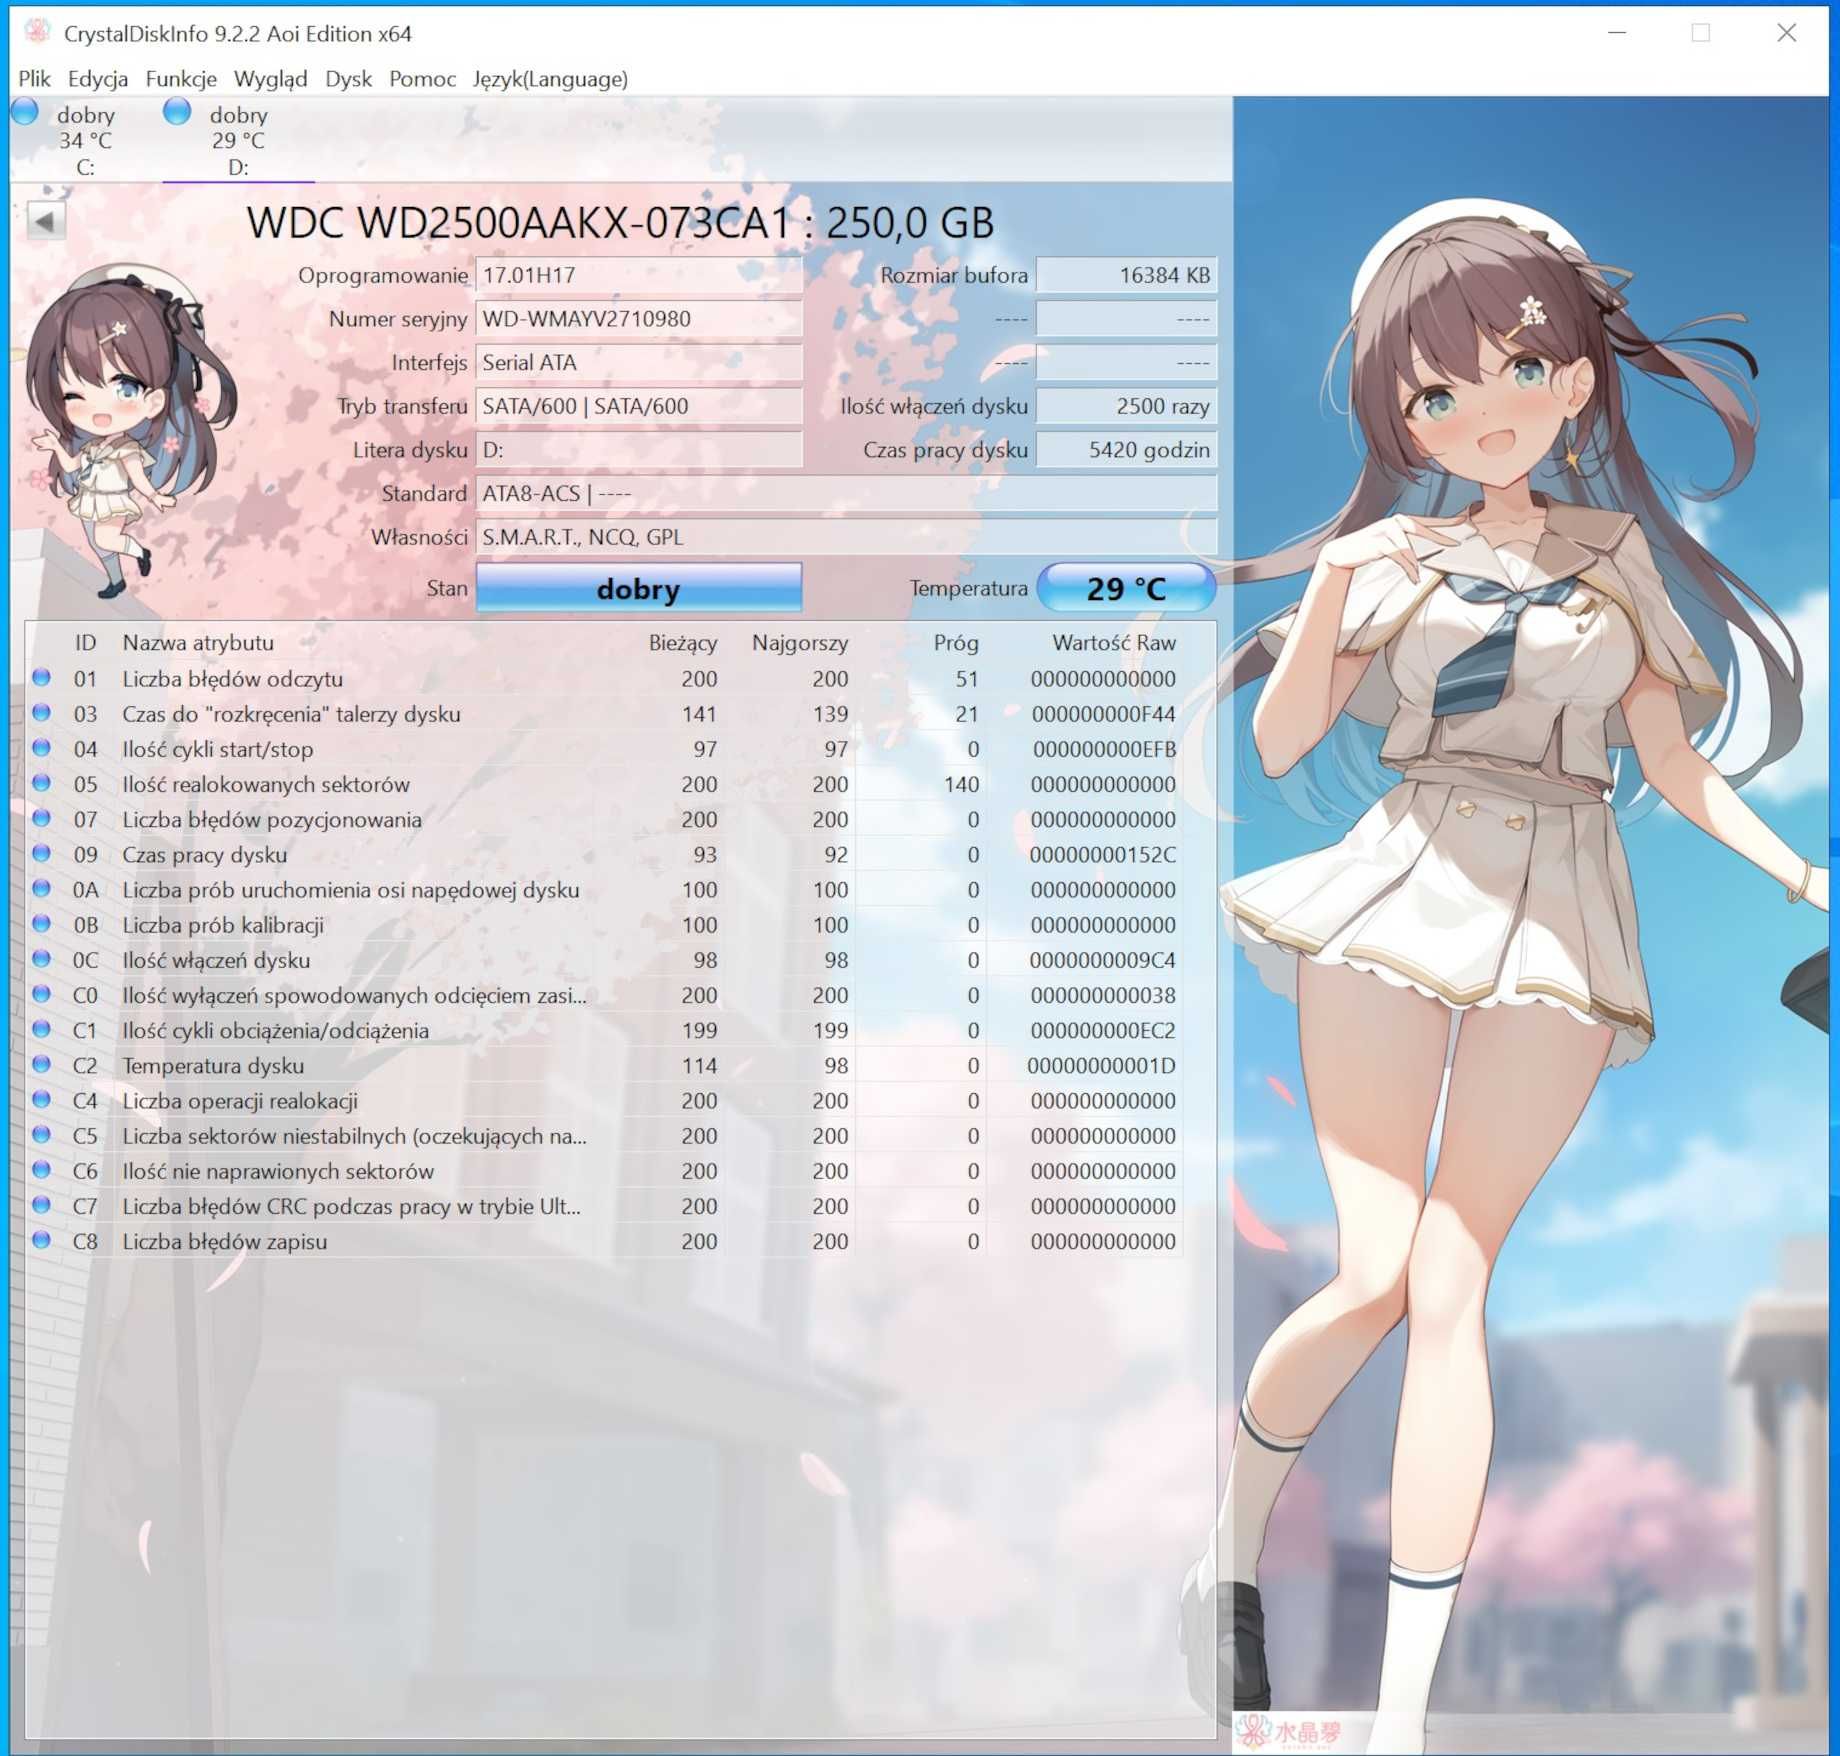Click the Własności field S.M.A.R.T., NCQ, GPL
Image resolution: width=1840 pixels, height=1756 pixels.
(x=846, y=537)
